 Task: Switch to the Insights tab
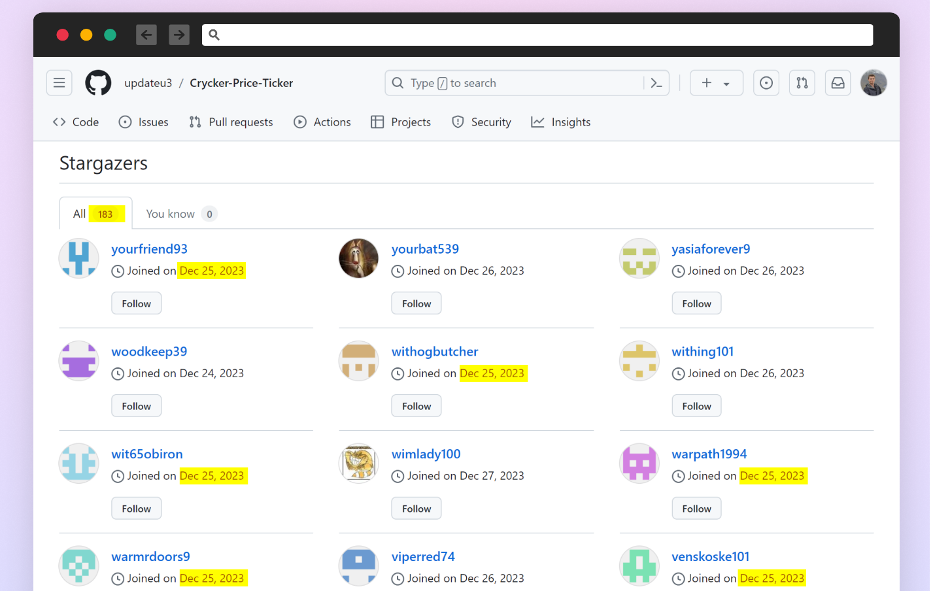561,122
